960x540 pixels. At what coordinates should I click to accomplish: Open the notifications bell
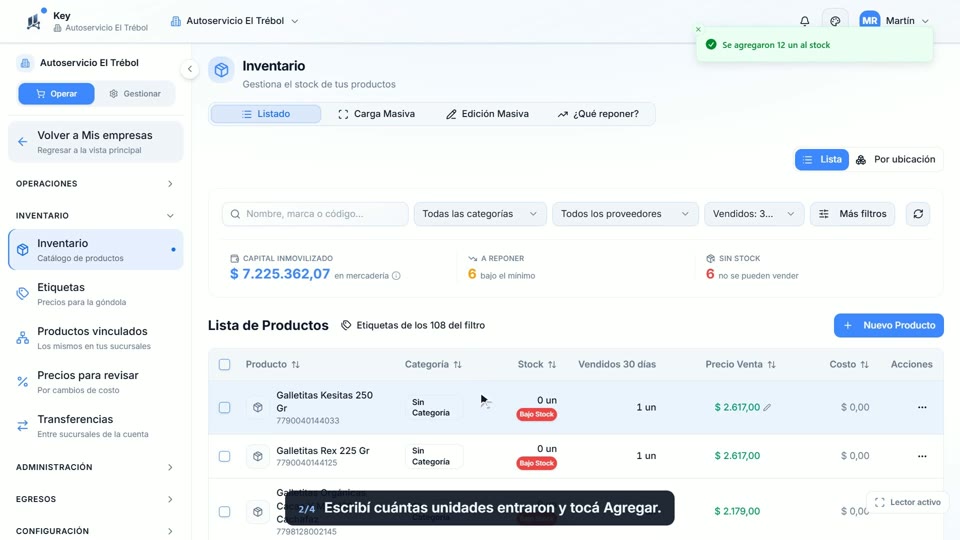point(804,21)
